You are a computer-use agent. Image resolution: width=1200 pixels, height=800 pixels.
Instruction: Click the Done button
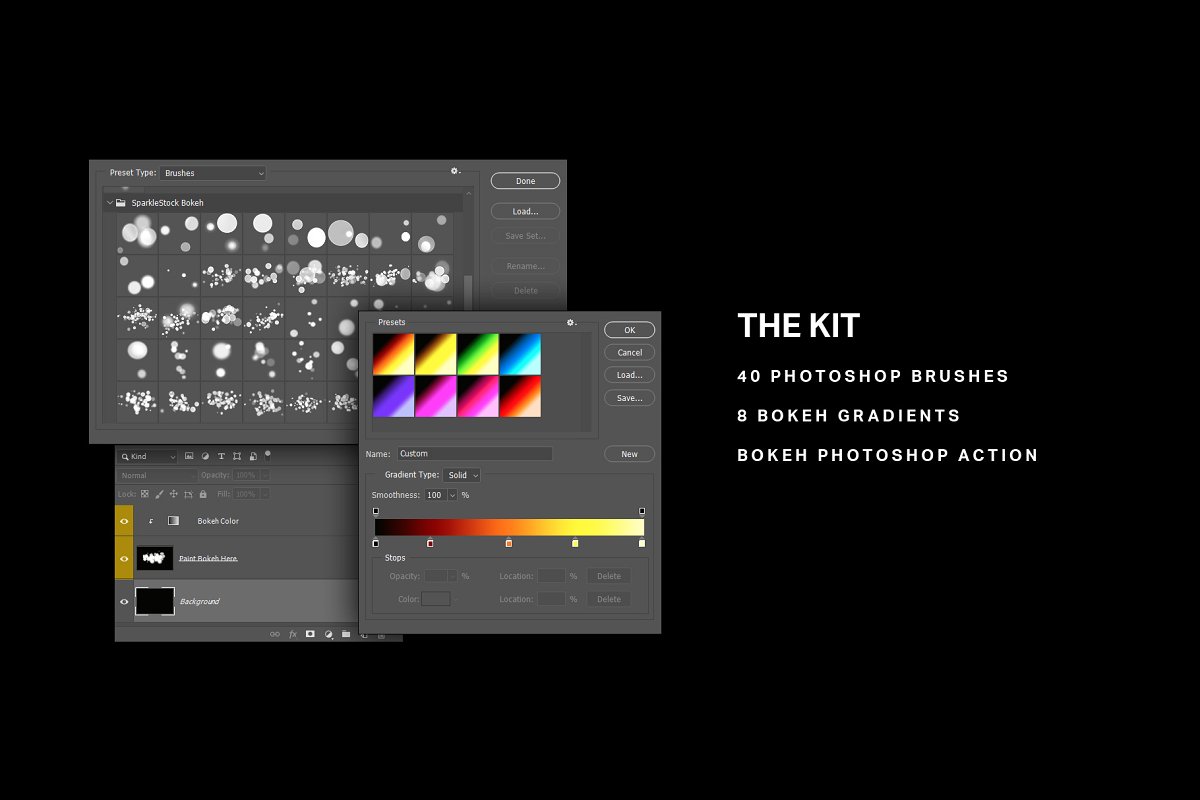point(525,181)
